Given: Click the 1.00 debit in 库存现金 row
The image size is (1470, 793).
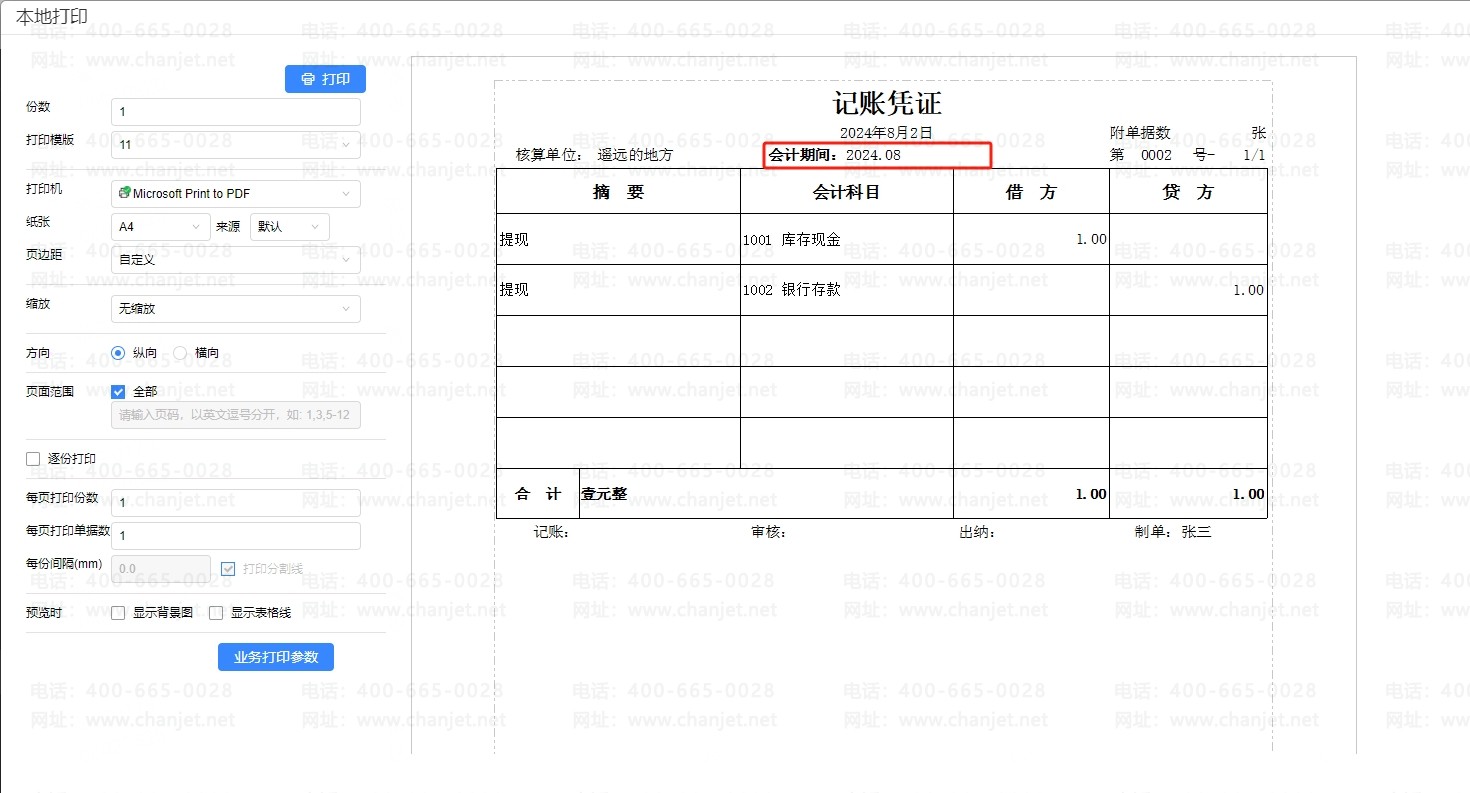Looking at the screenshot, I should pyautogui.click(x=1091, y=239).
